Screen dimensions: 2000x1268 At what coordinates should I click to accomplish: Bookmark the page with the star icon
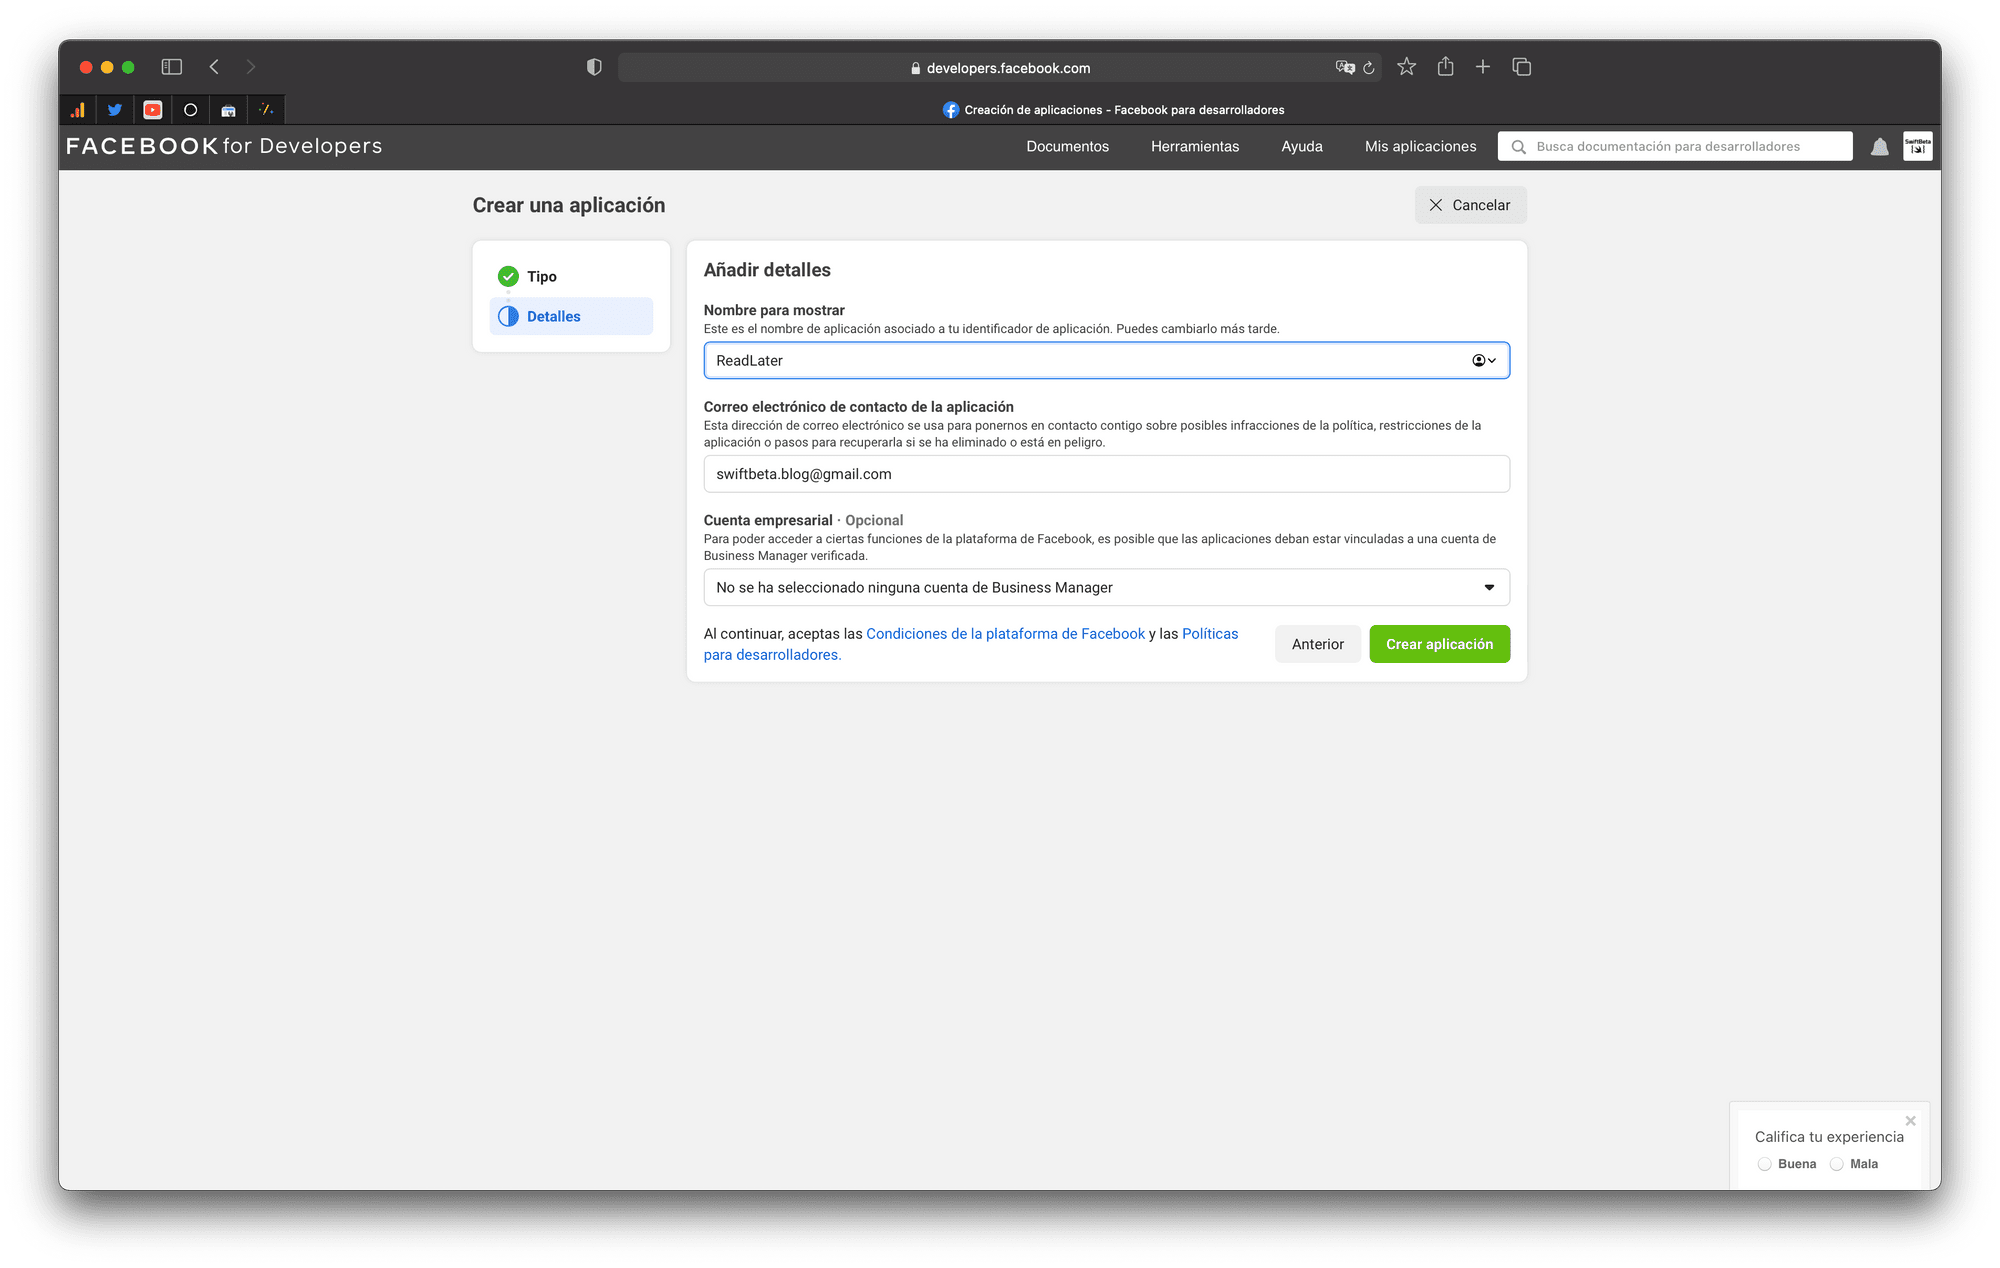point(1407,67)
